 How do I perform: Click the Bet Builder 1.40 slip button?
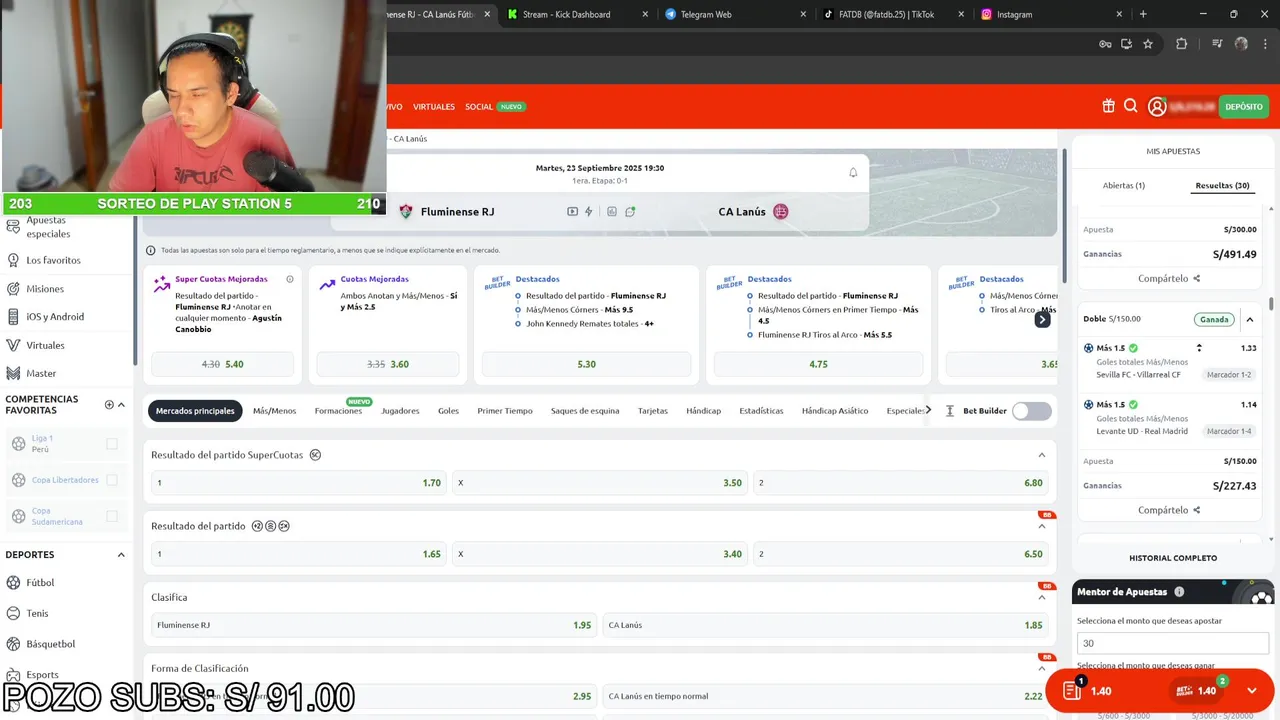point(1198,691)
